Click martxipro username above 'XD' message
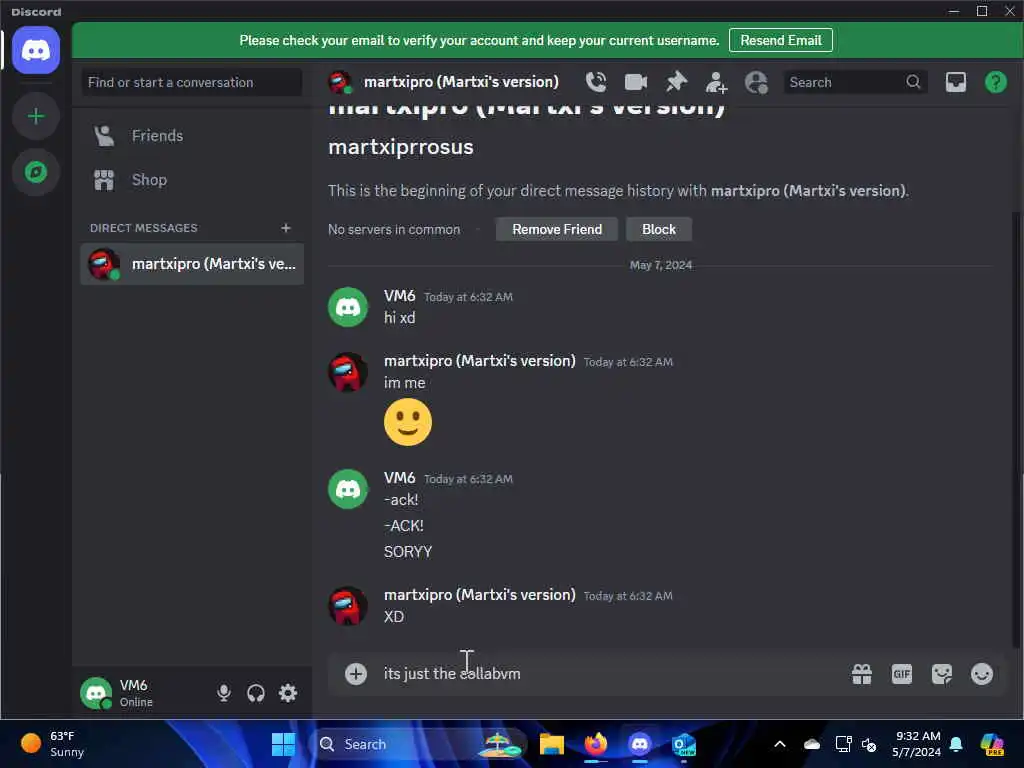 (x=479, y=595)
